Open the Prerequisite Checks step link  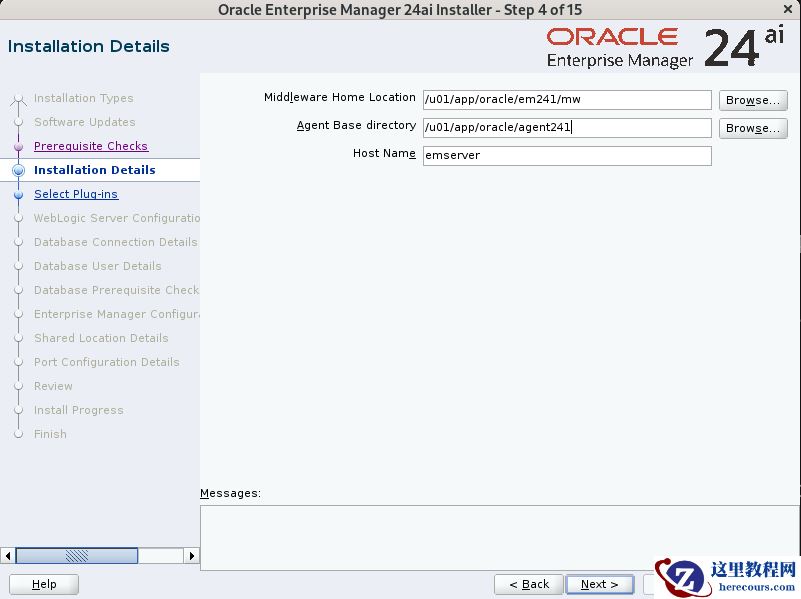tap(91, 146)
